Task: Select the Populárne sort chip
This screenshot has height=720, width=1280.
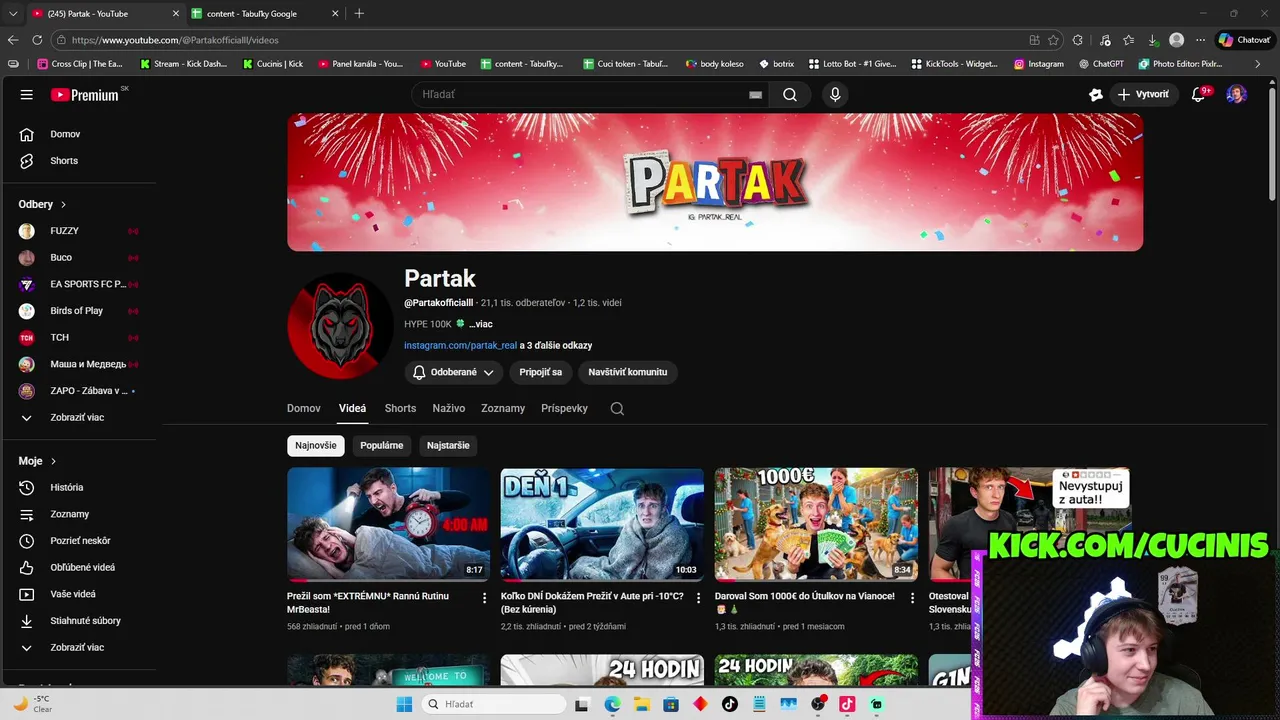Action: (x=382, y=446)
